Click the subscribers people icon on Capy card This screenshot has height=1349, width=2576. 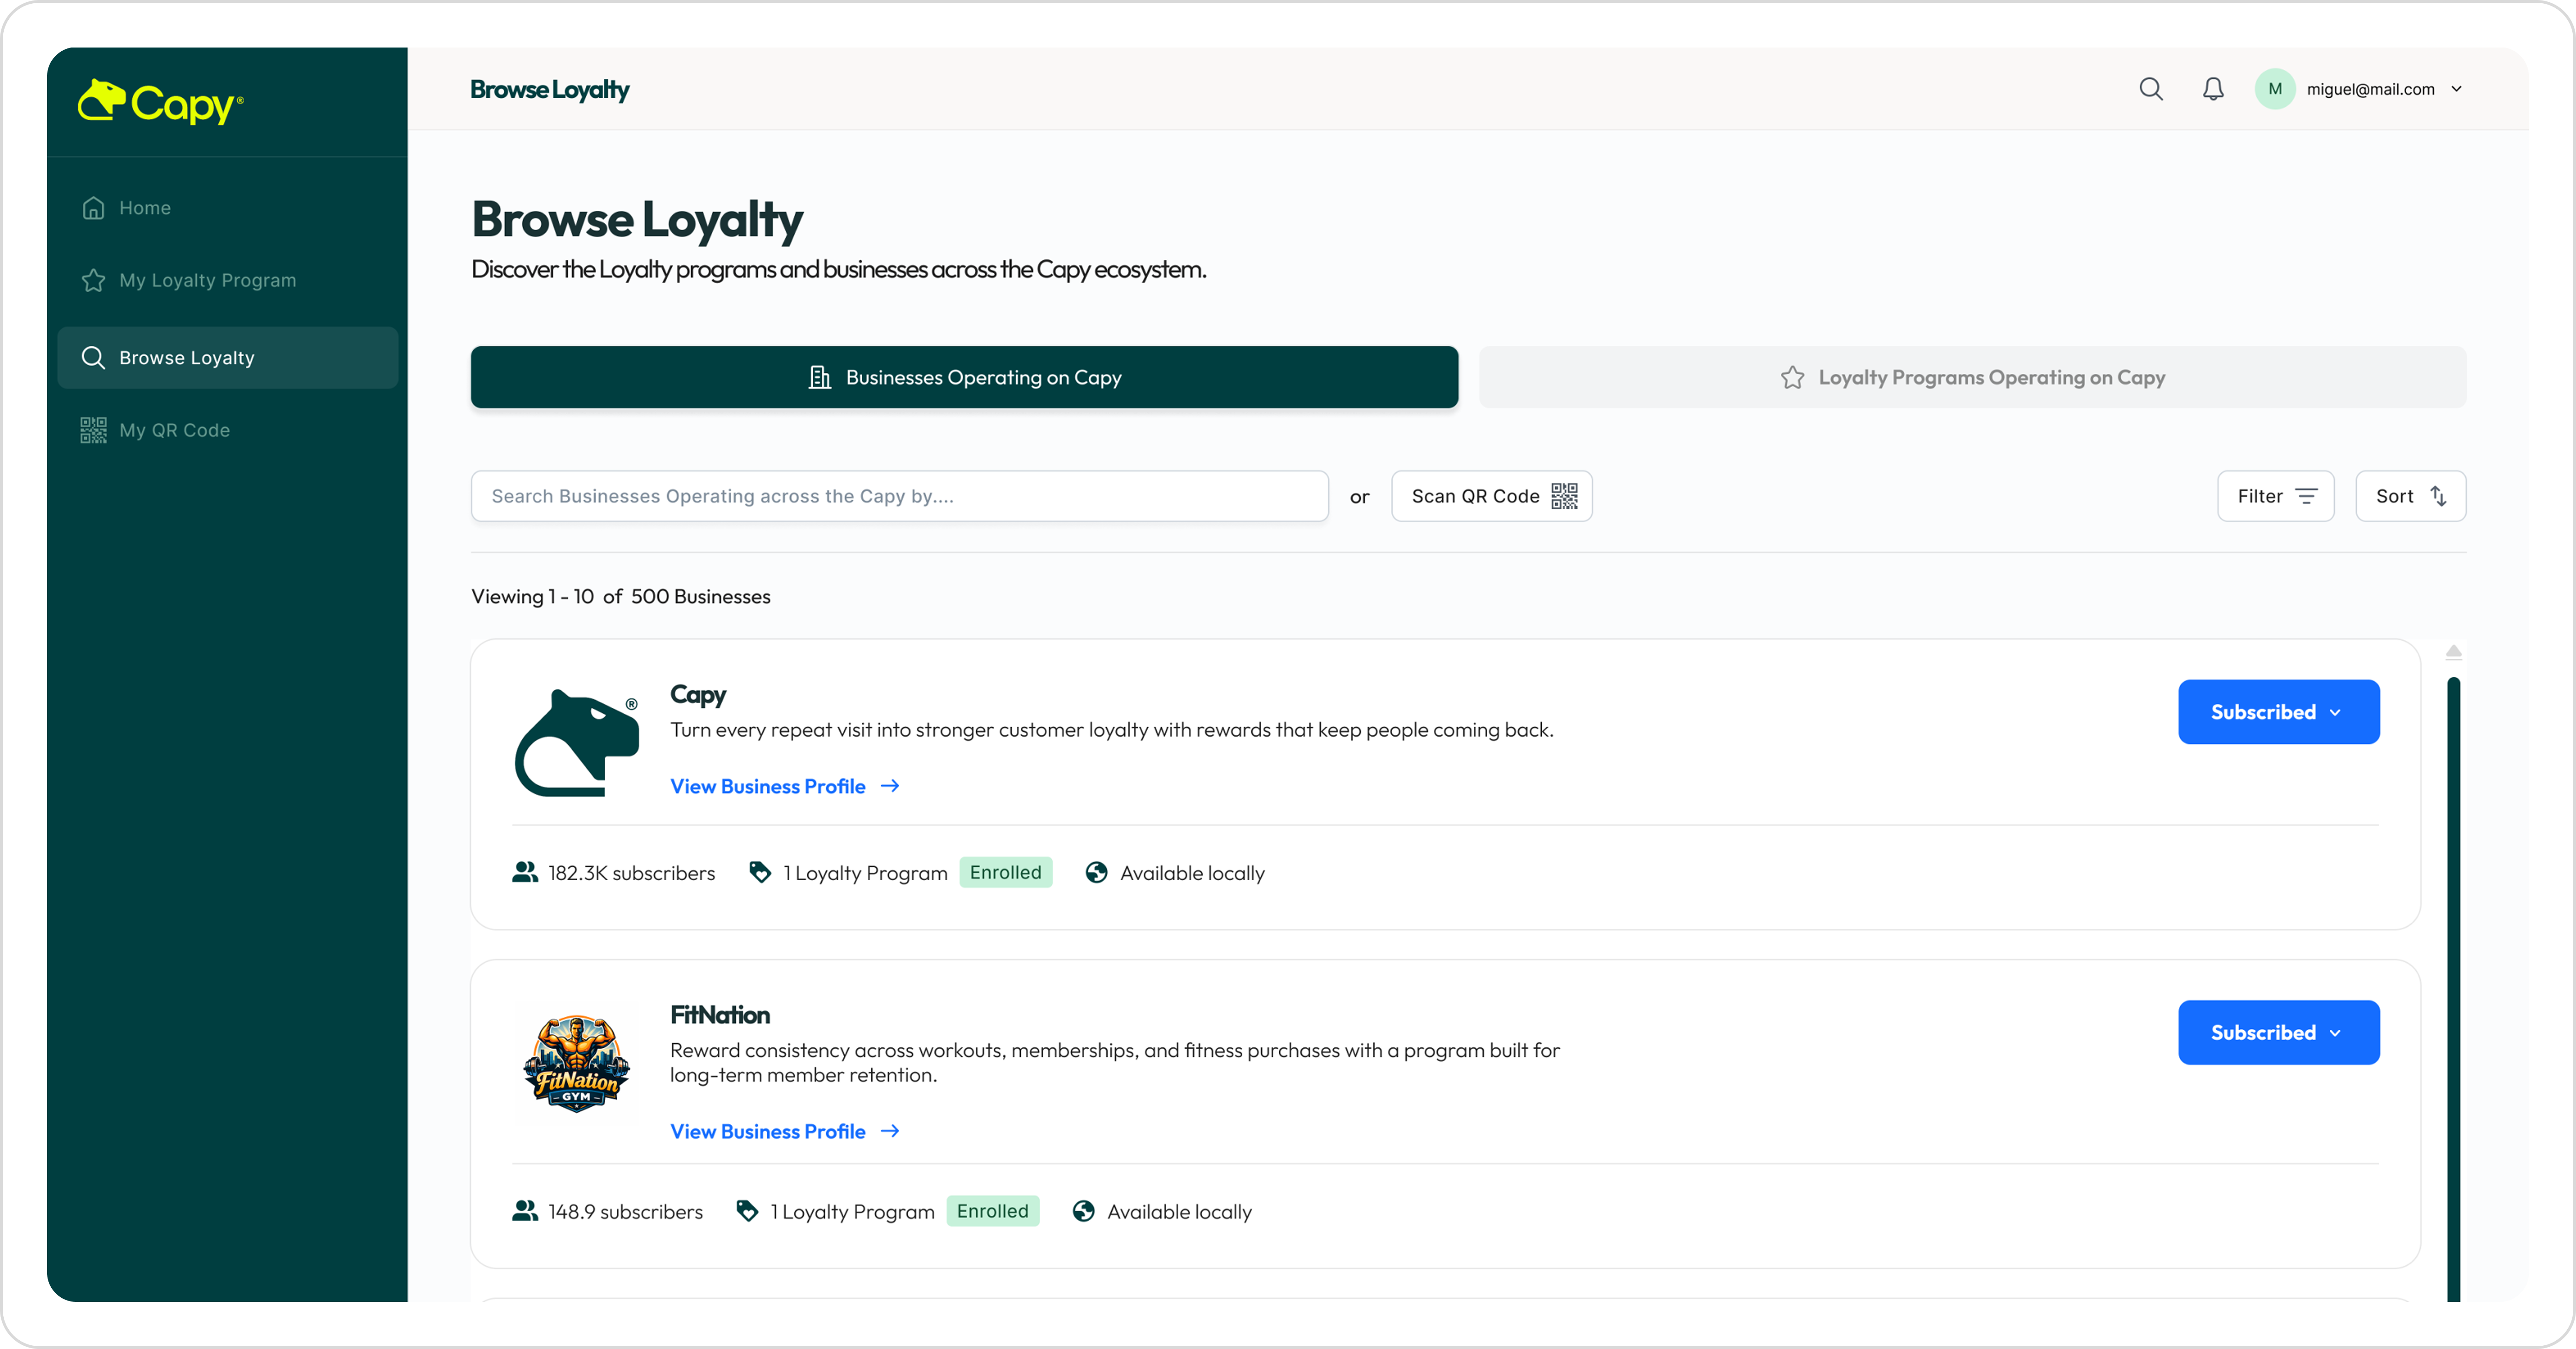point(525,873)
